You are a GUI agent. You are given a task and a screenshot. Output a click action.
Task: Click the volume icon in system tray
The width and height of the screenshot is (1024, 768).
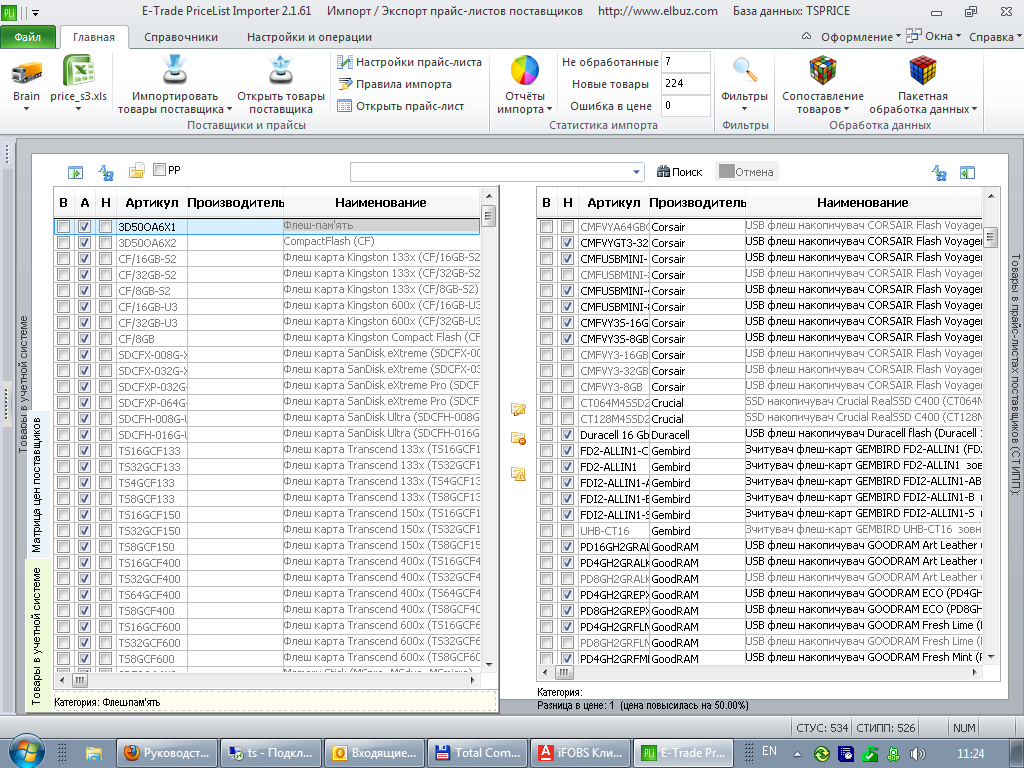[x=918, y=754]
